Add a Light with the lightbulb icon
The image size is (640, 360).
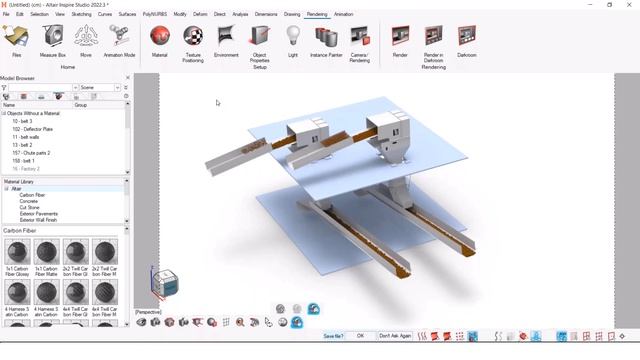(293, 40)
